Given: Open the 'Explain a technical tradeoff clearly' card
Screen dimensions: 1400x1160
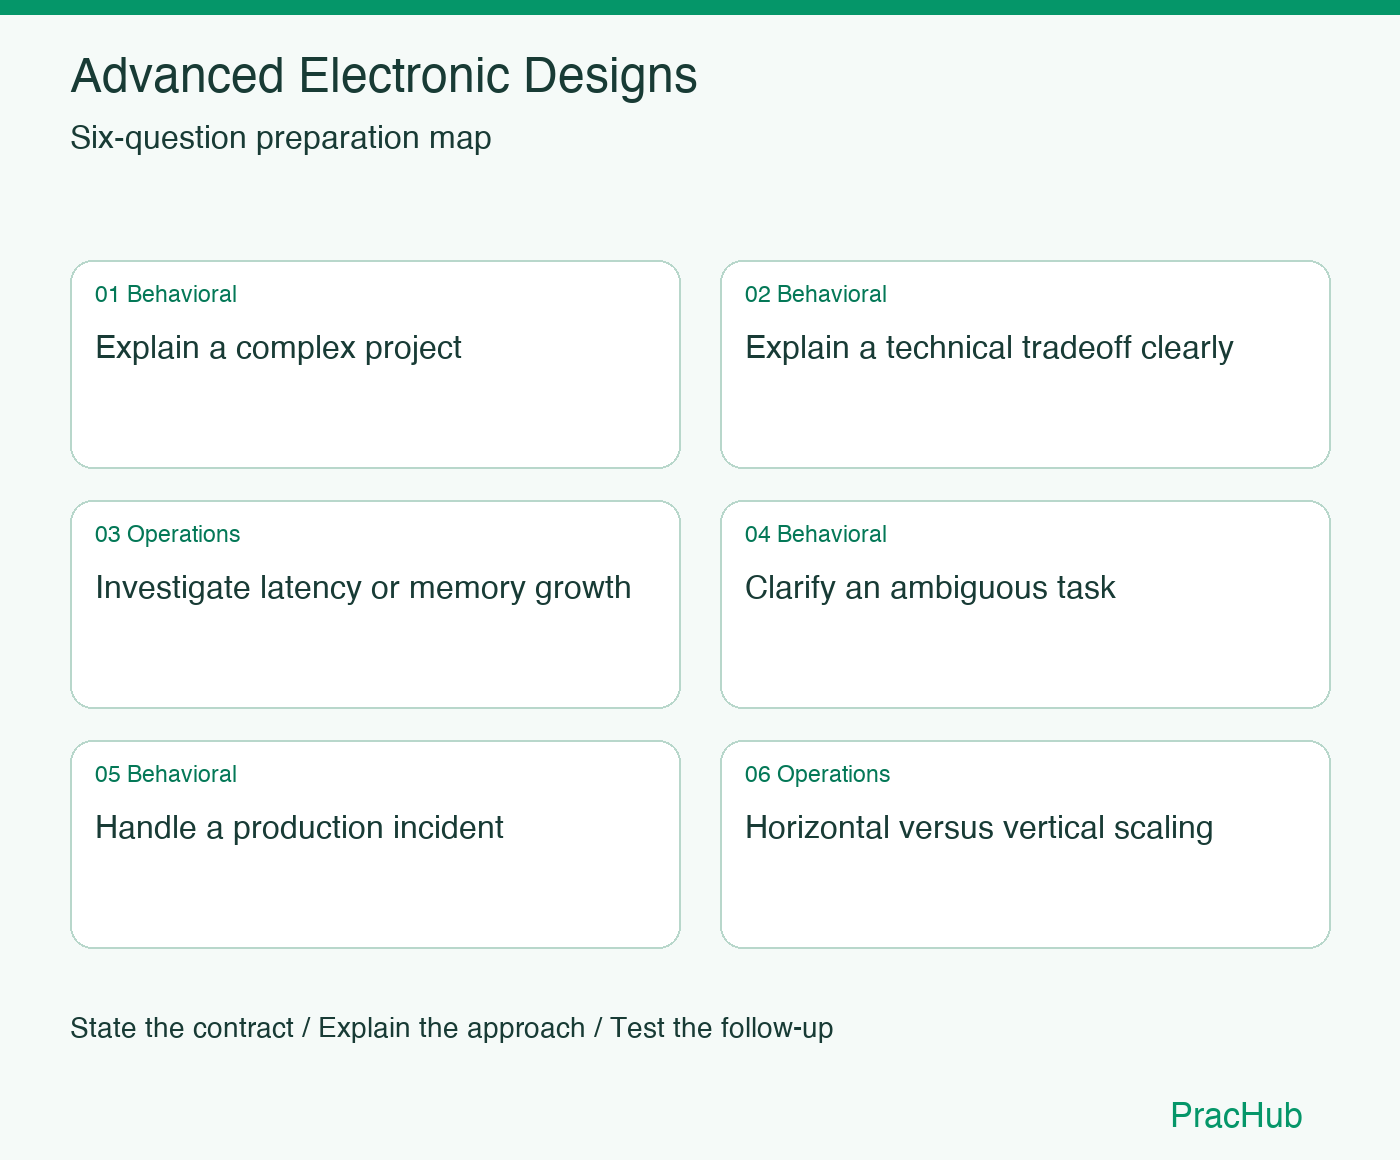Looking at the screenshot, I should (1025, 364).
